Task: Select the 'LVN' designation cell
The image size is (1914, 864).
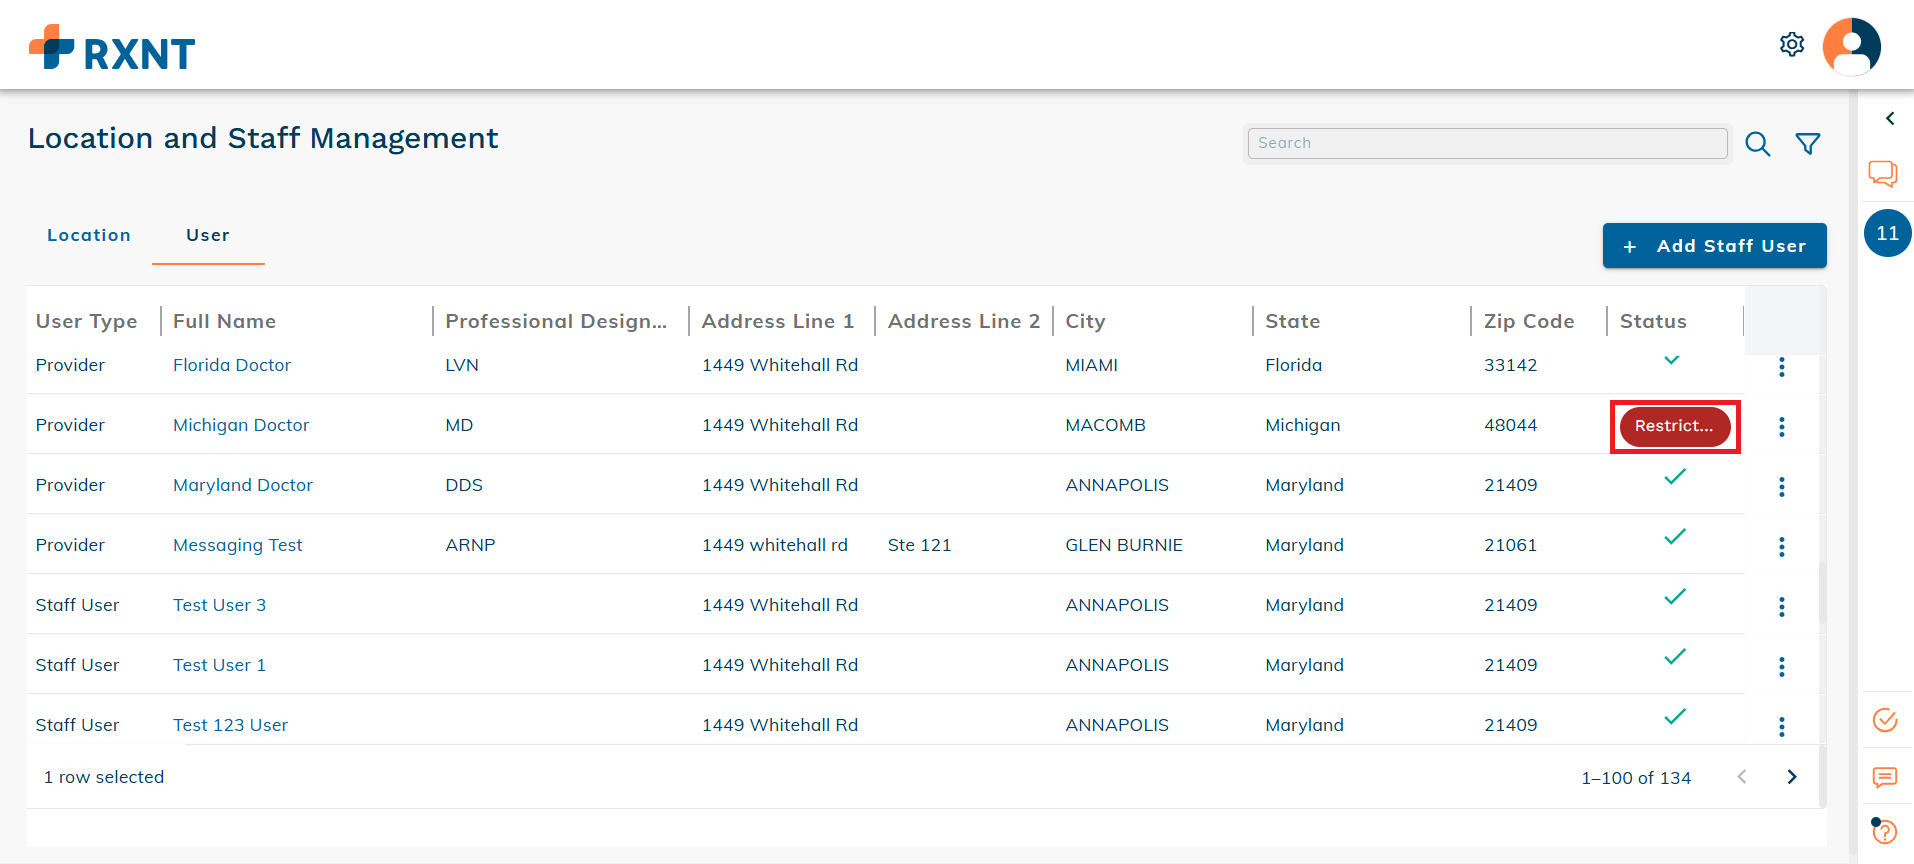Action: point(462,365)
